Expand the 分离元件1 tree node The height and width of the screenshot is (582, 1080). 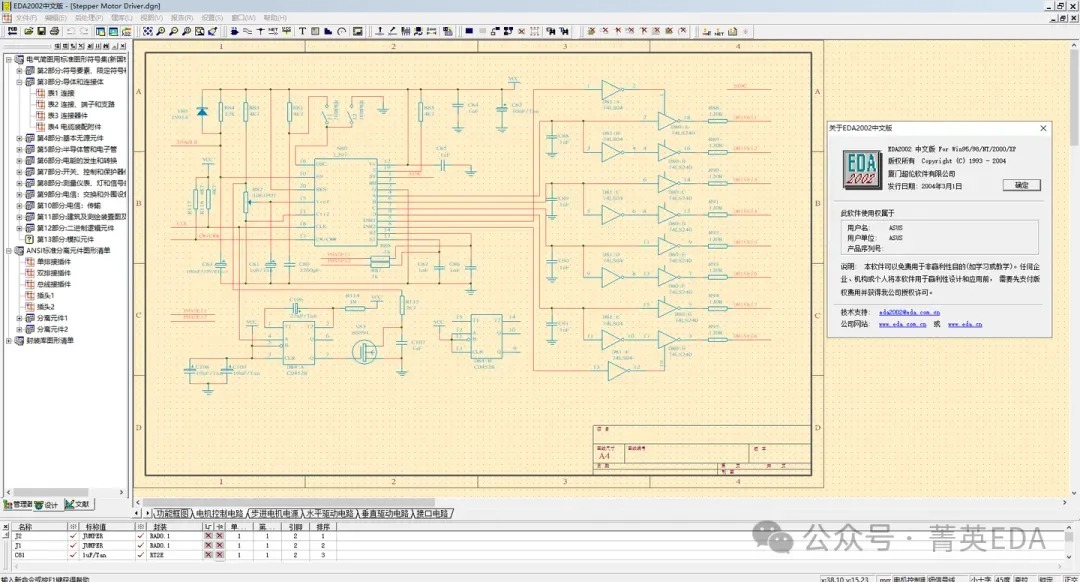point(20,318)
